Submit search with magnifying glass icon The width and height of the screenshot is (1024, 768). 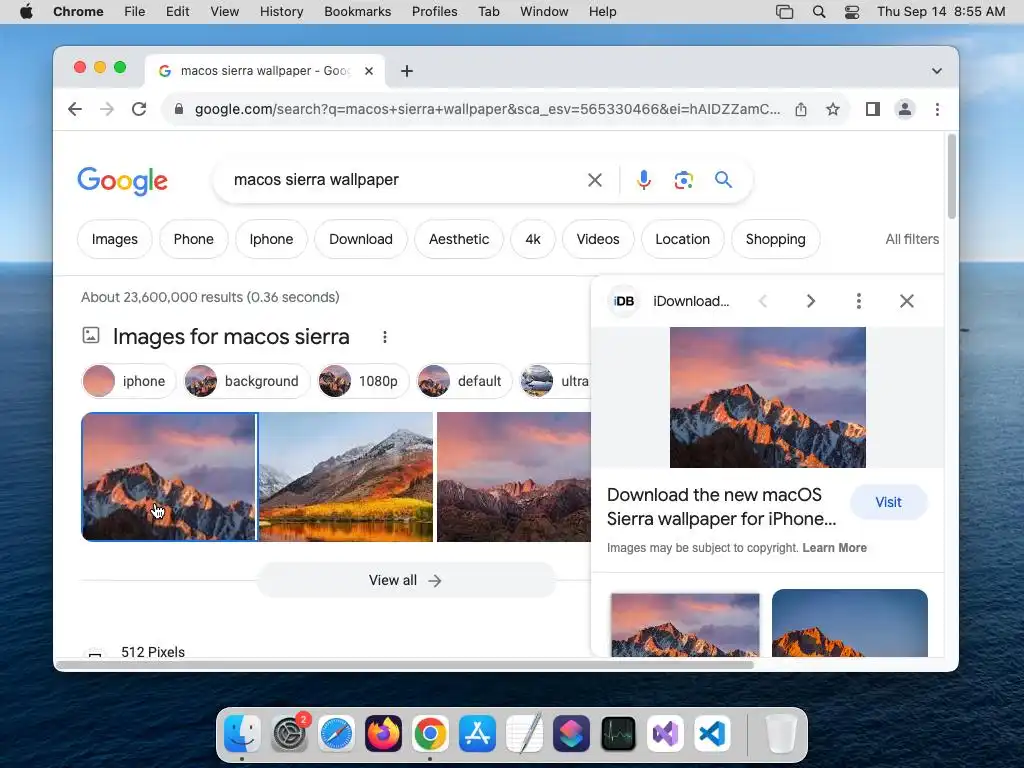[723, 180]
